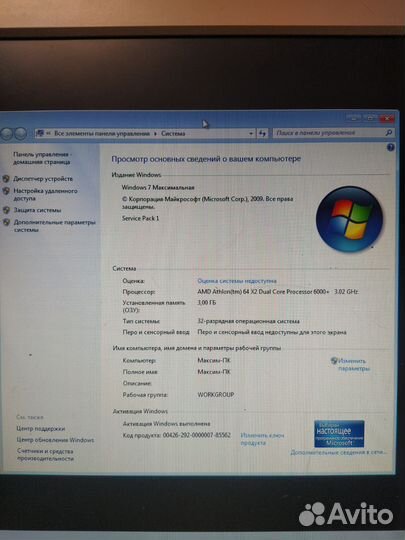Click the WORKGROUP value
This screenshot has width=405, height=540.
click(216, 395)
